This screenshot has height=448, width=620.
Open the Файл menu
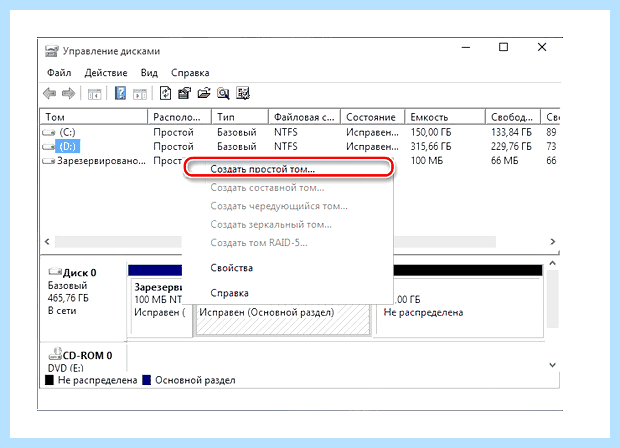click(x=59, y=73)
